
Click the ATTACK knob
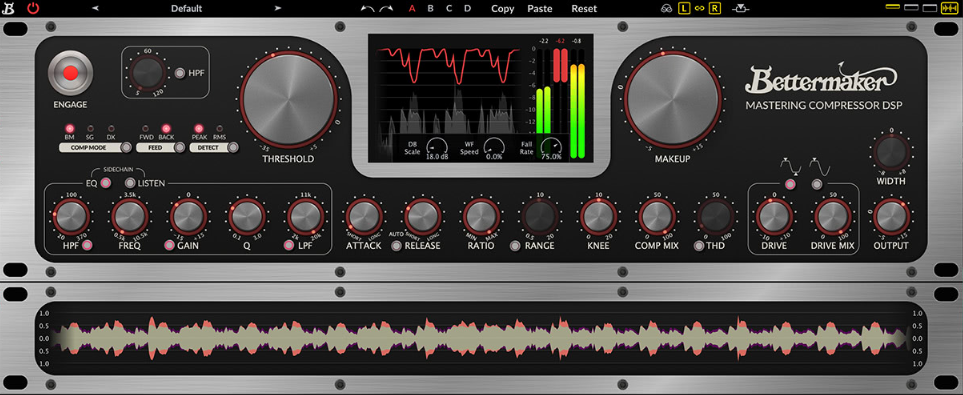pos(364,216)
